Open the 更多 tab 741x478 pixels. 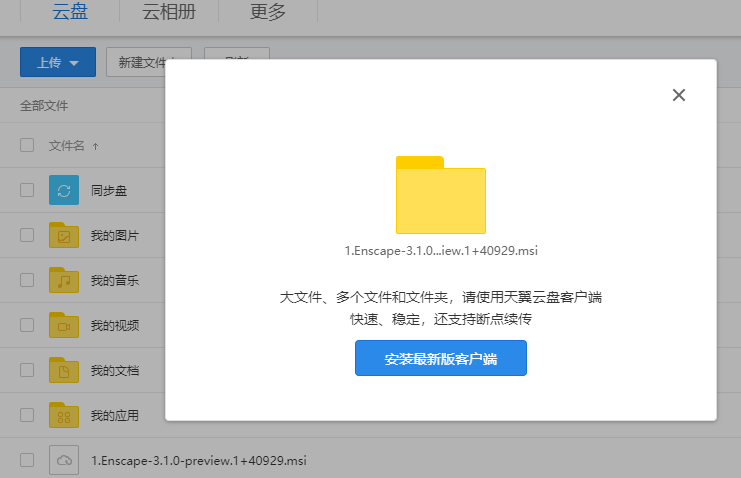pyautogui.click(x=267, y=11)
